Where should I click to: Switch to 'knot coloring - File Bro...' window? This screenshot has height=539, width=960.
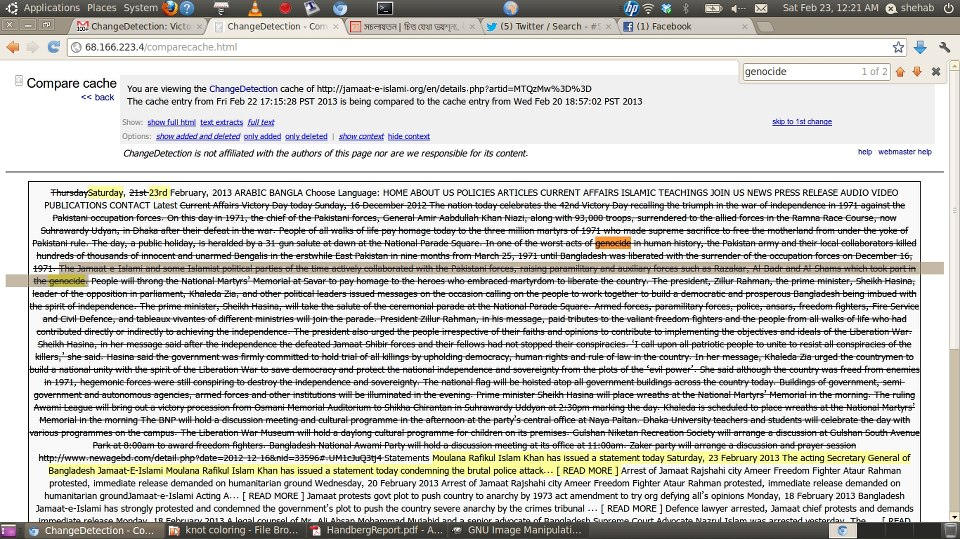click(x=233, y=530)
